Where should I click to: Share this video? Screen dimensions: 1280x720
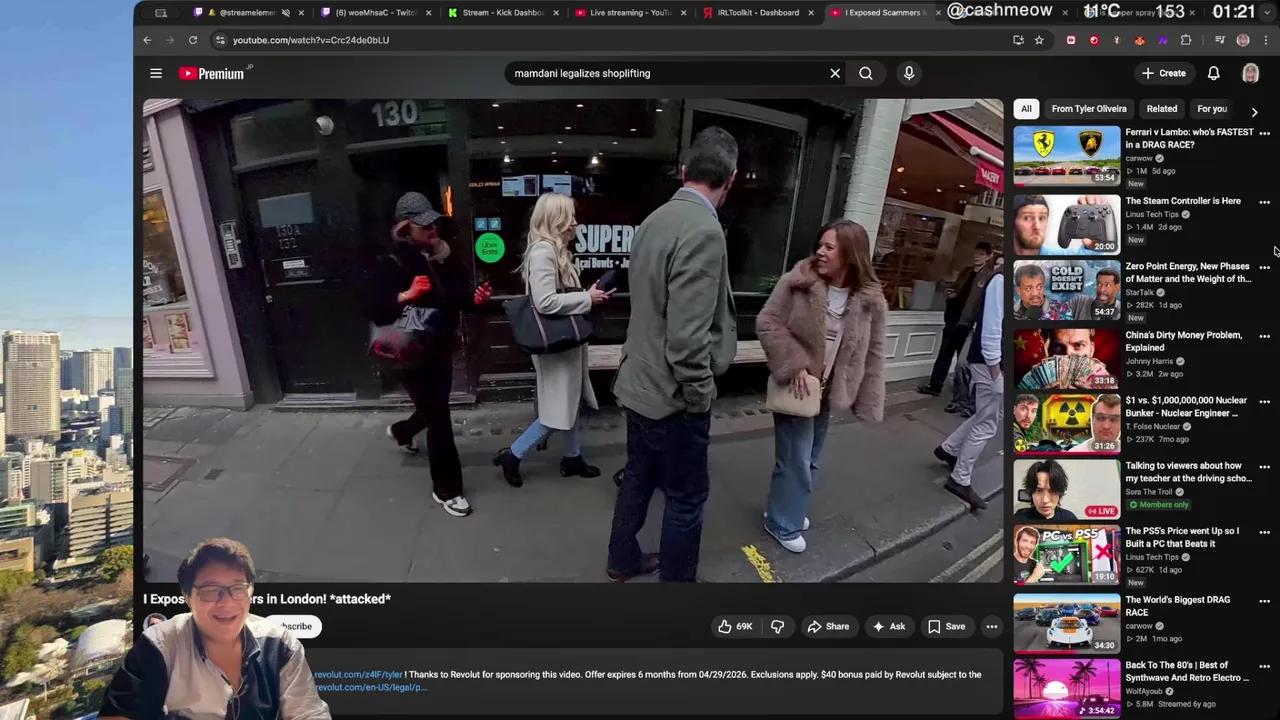(x=828, y=627)
